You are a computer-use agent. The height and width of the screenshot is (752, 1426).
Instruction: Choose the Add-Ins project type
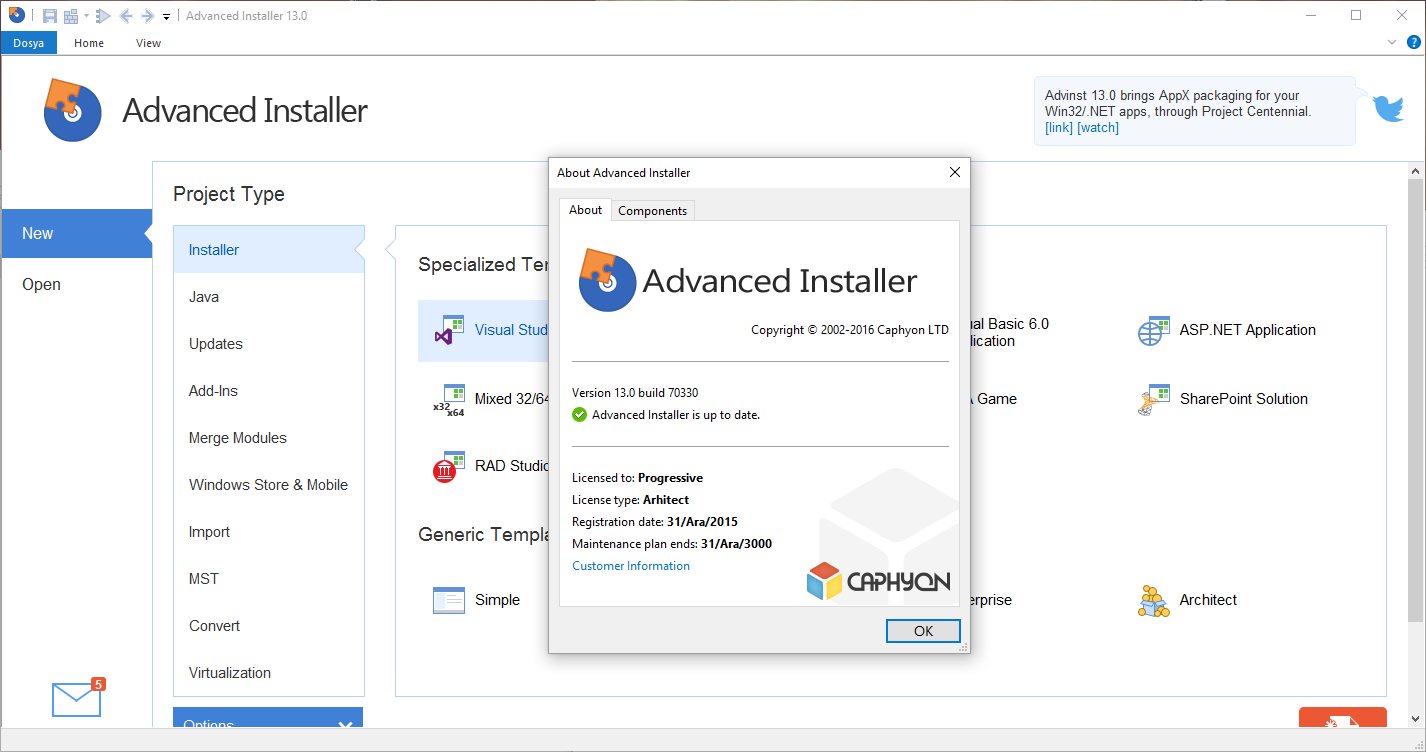268,391
